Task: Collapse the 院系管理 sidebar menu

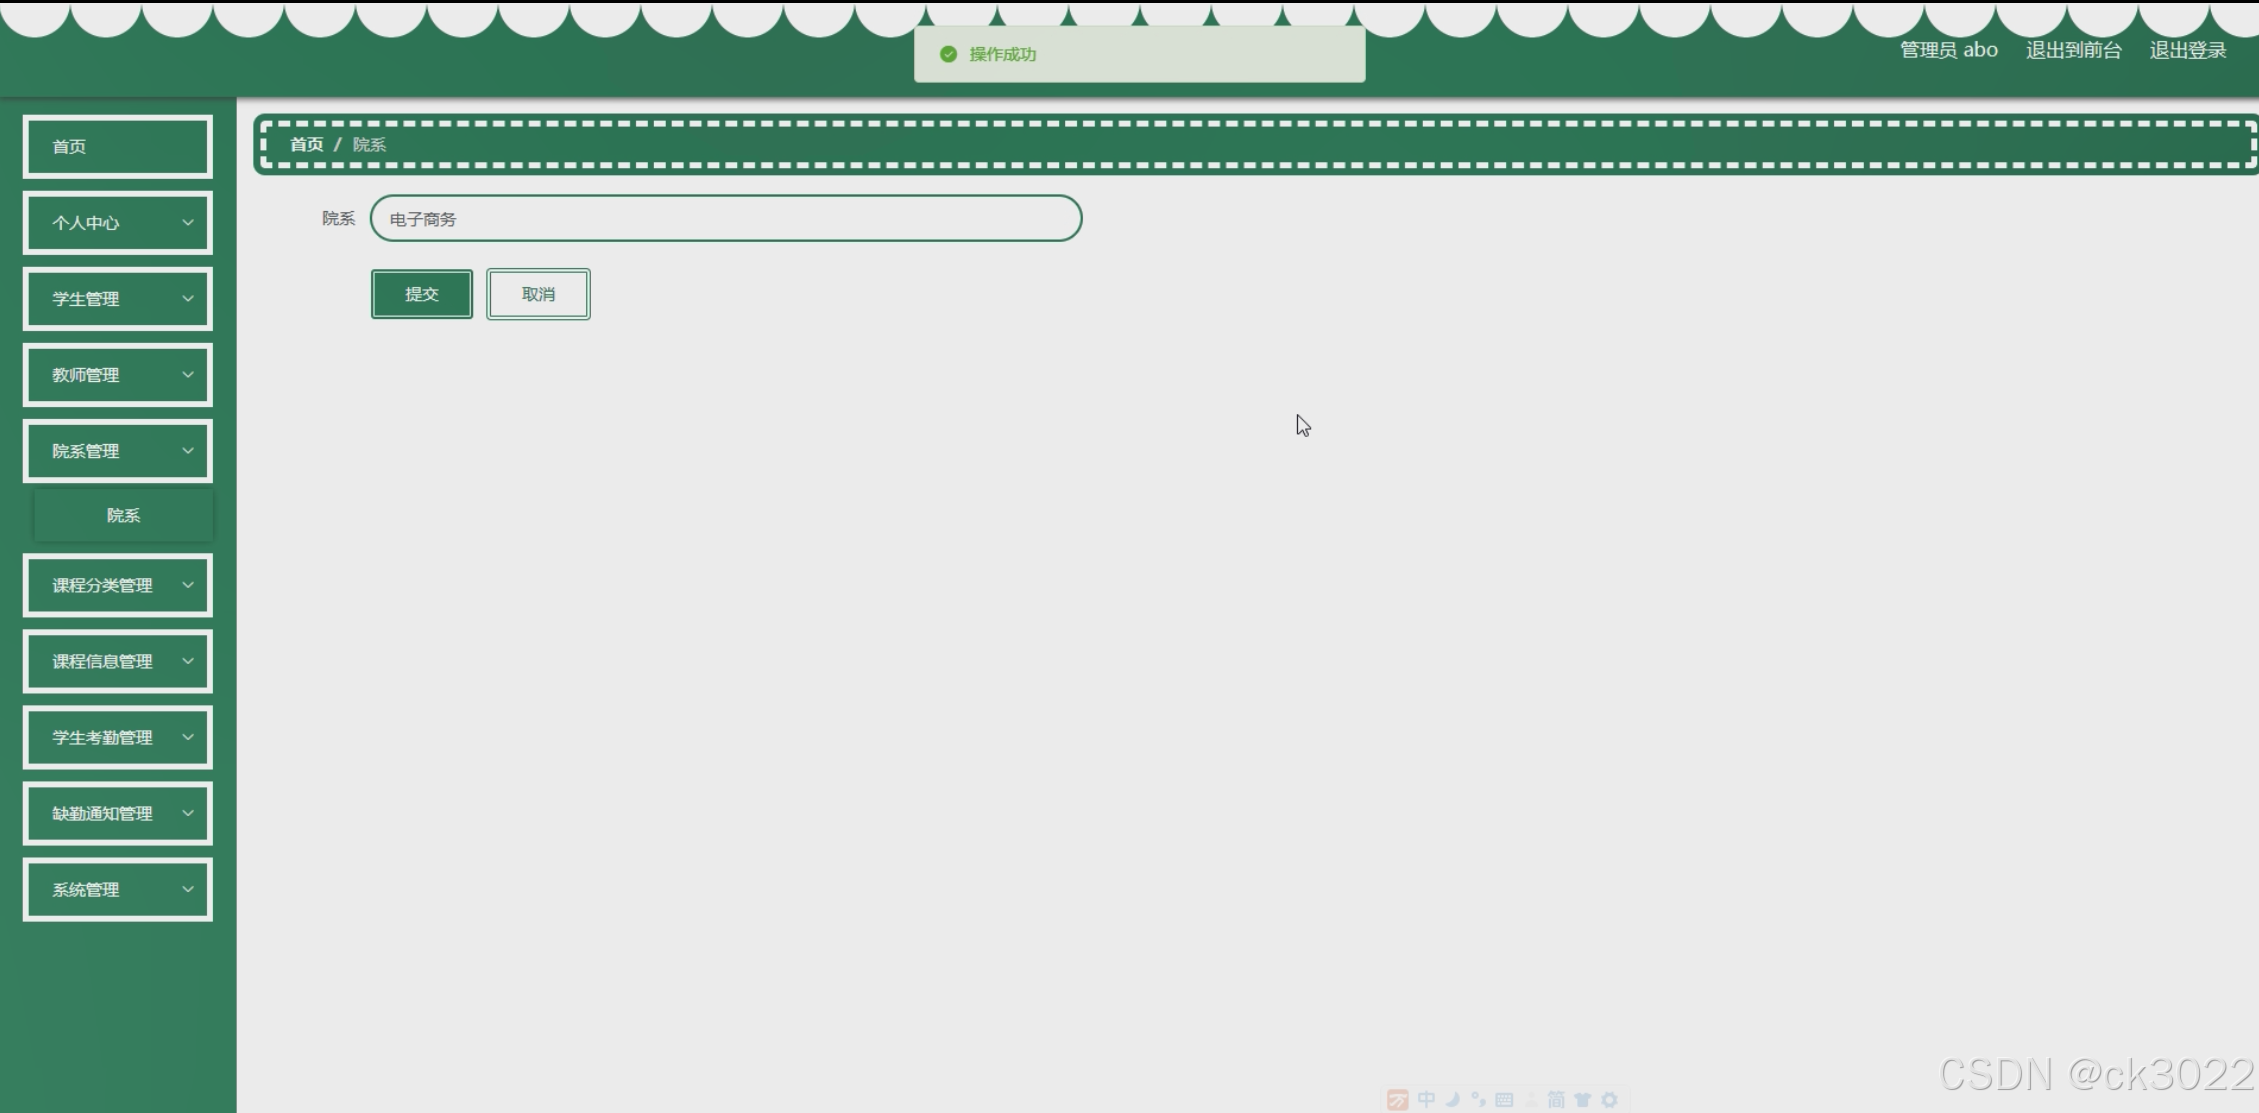Action: point(117,451)
